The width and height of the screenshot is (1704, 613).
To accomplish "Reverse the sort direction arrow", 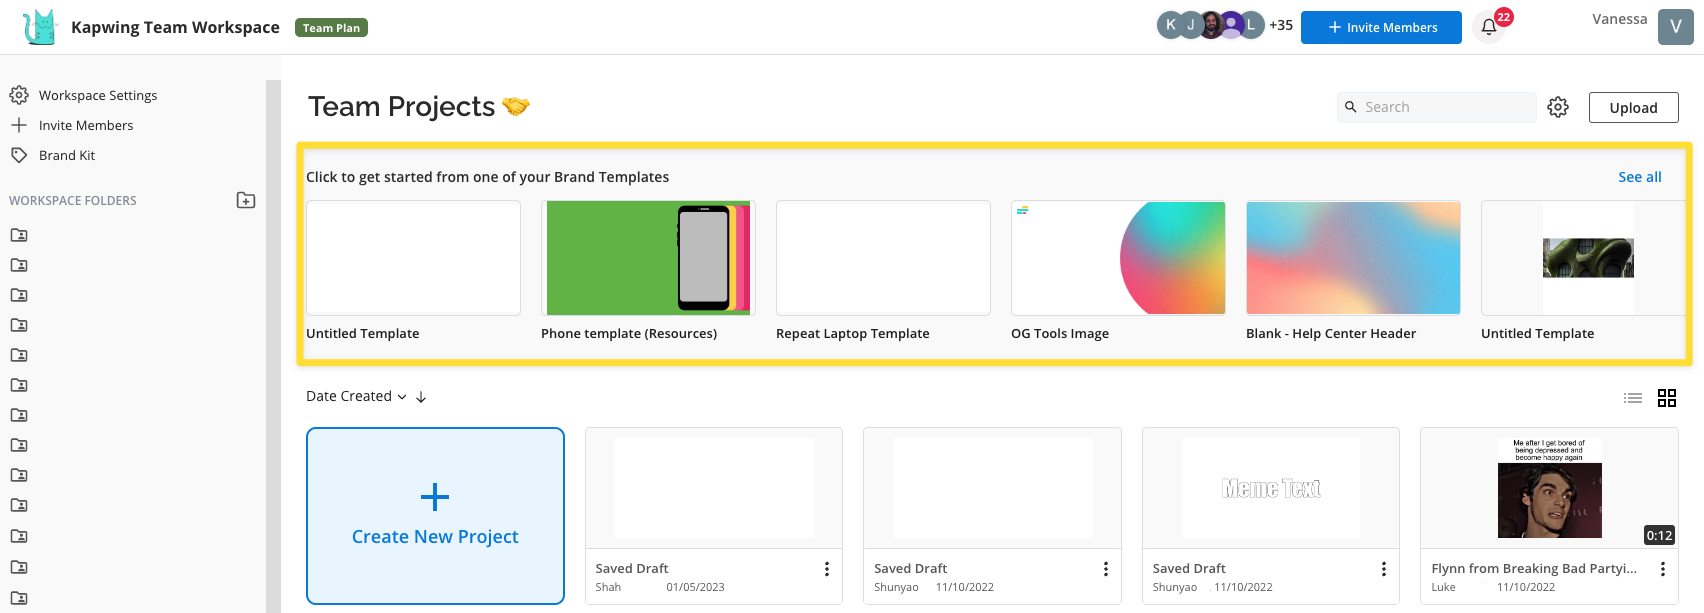I will point(421,397).
